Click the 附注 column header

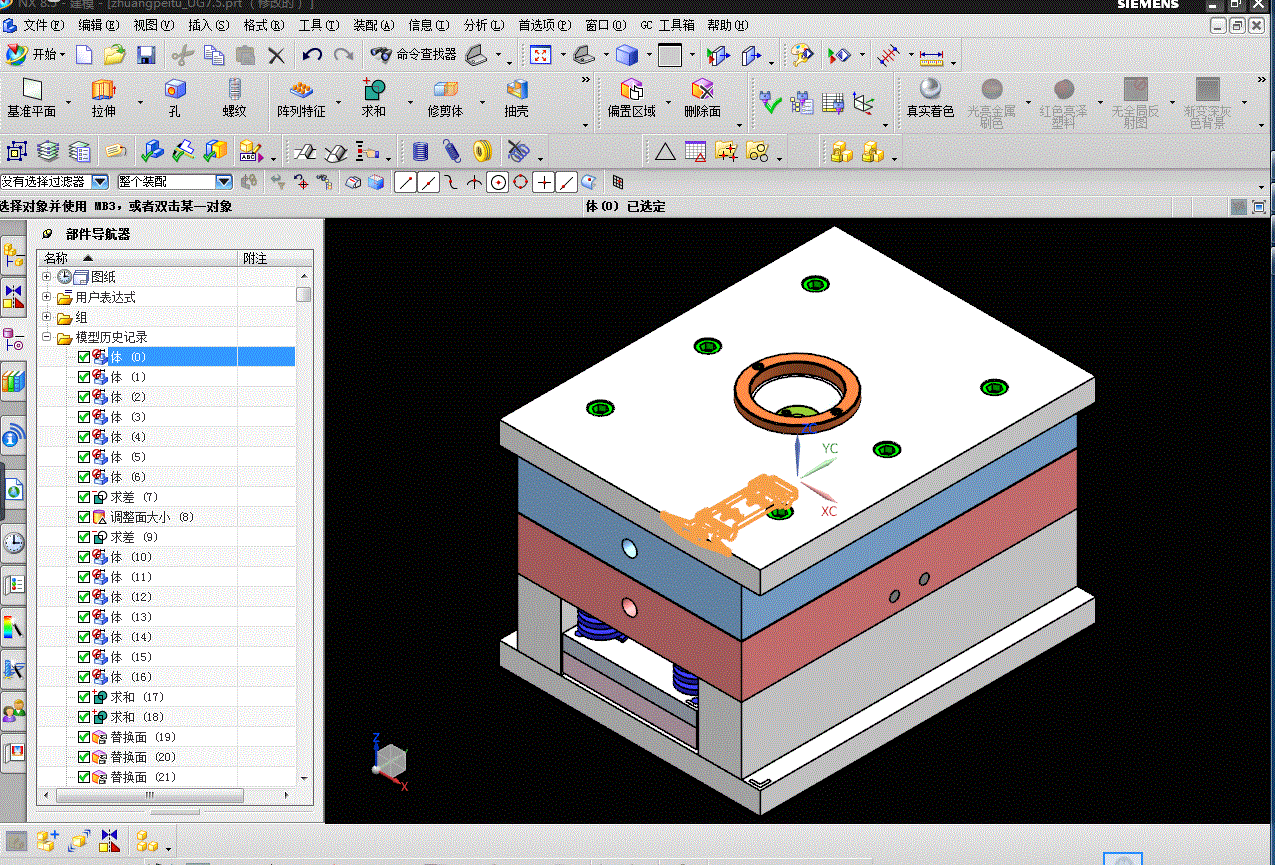(x=275, y=258)
